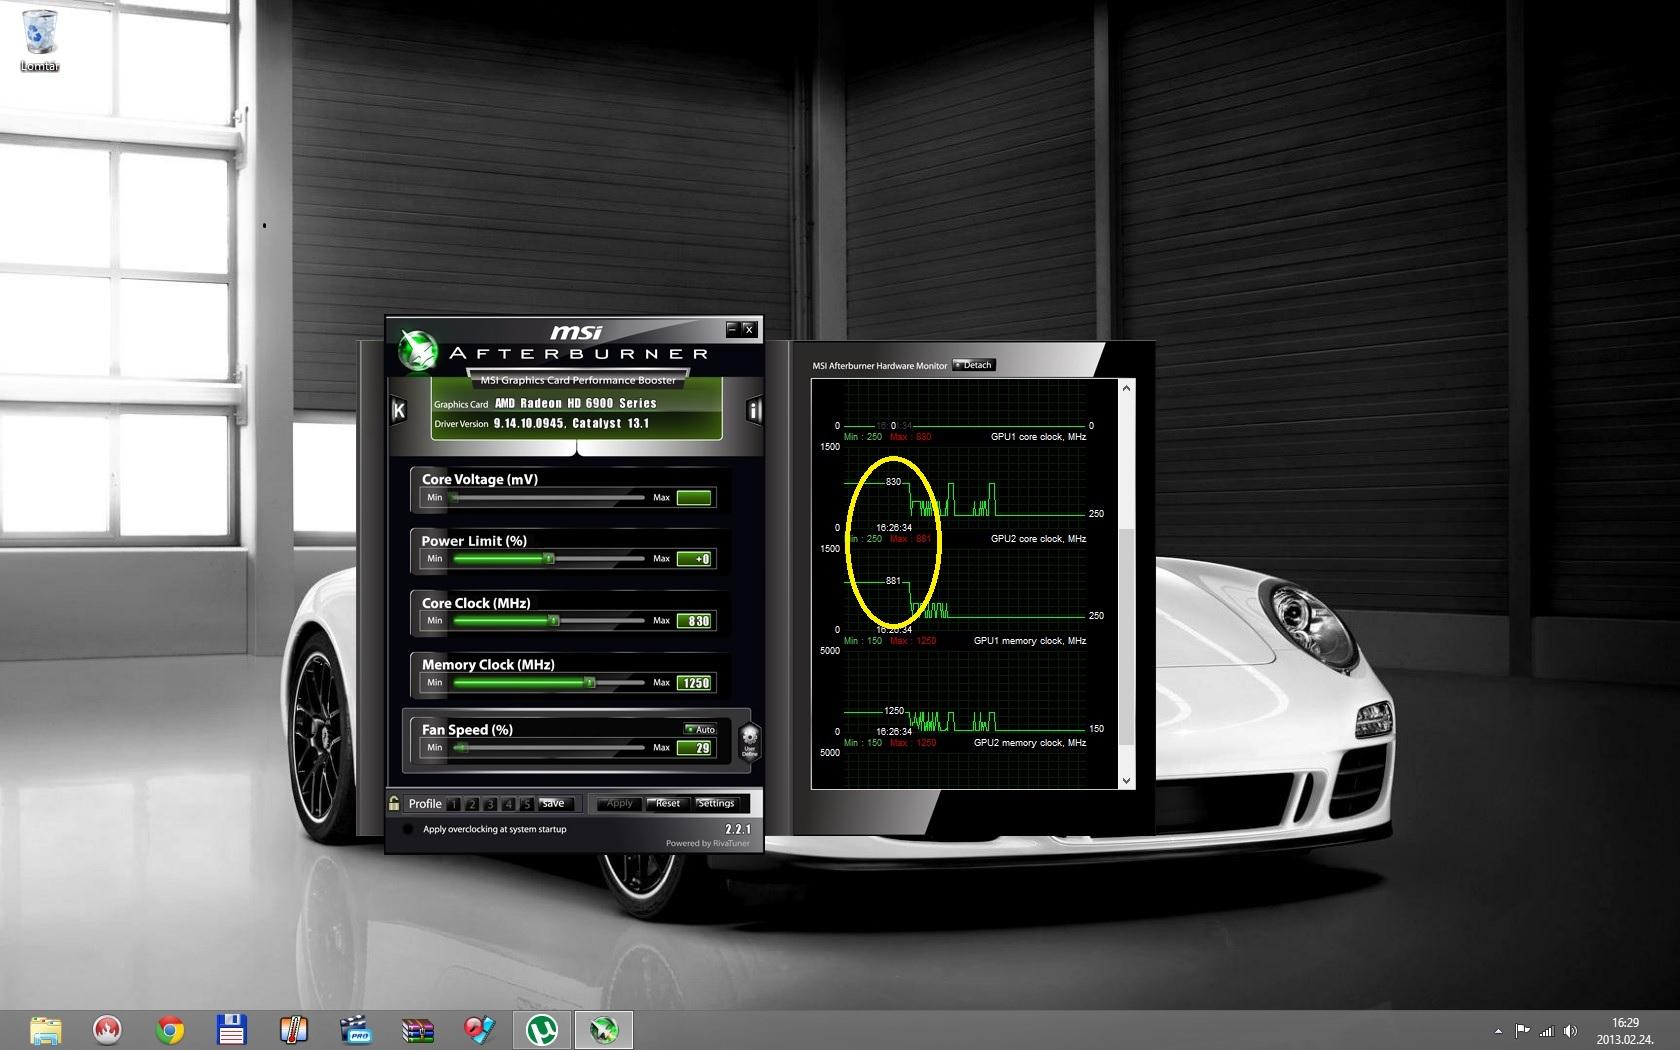Open WinRAR from the taskbar
This screenshot has width=1680, height=1050.
tap(418, 1030)
